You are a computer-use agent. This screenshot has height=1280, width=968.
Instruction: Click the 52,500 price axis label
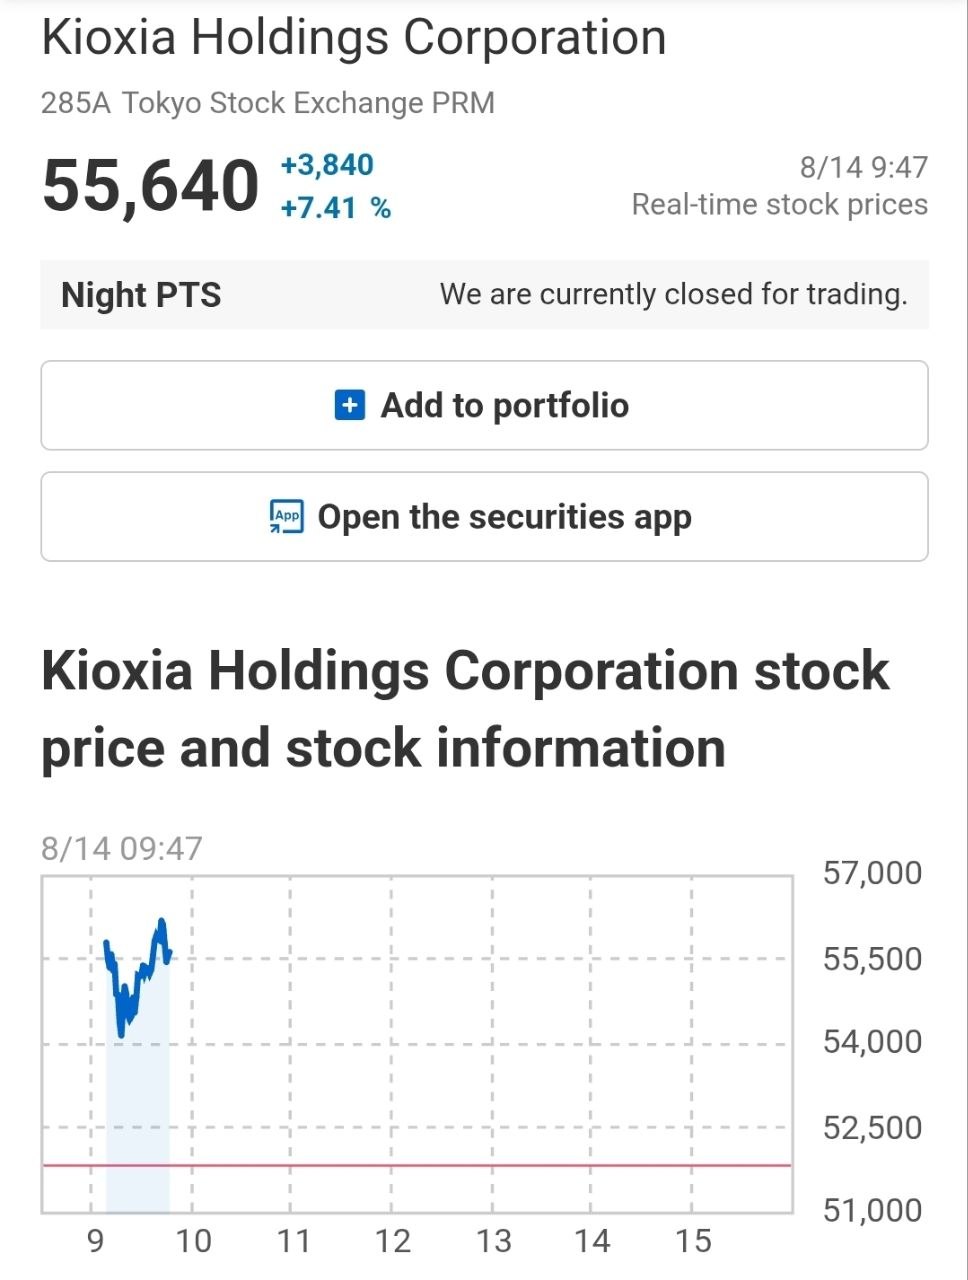point(872,1128)
